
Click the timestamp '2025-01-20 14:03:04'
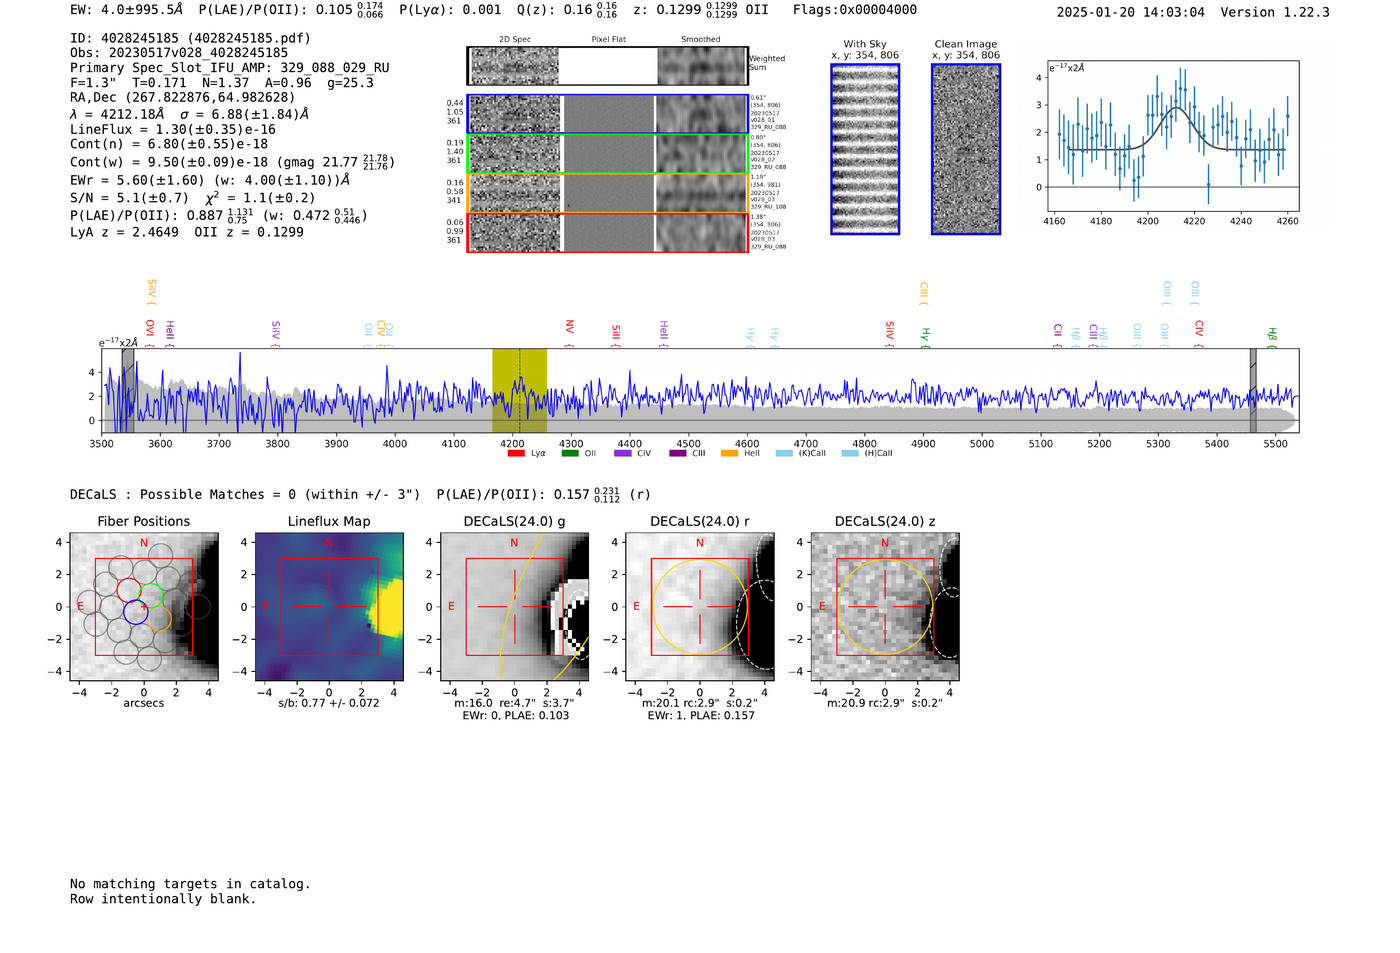click(1130, 12)
